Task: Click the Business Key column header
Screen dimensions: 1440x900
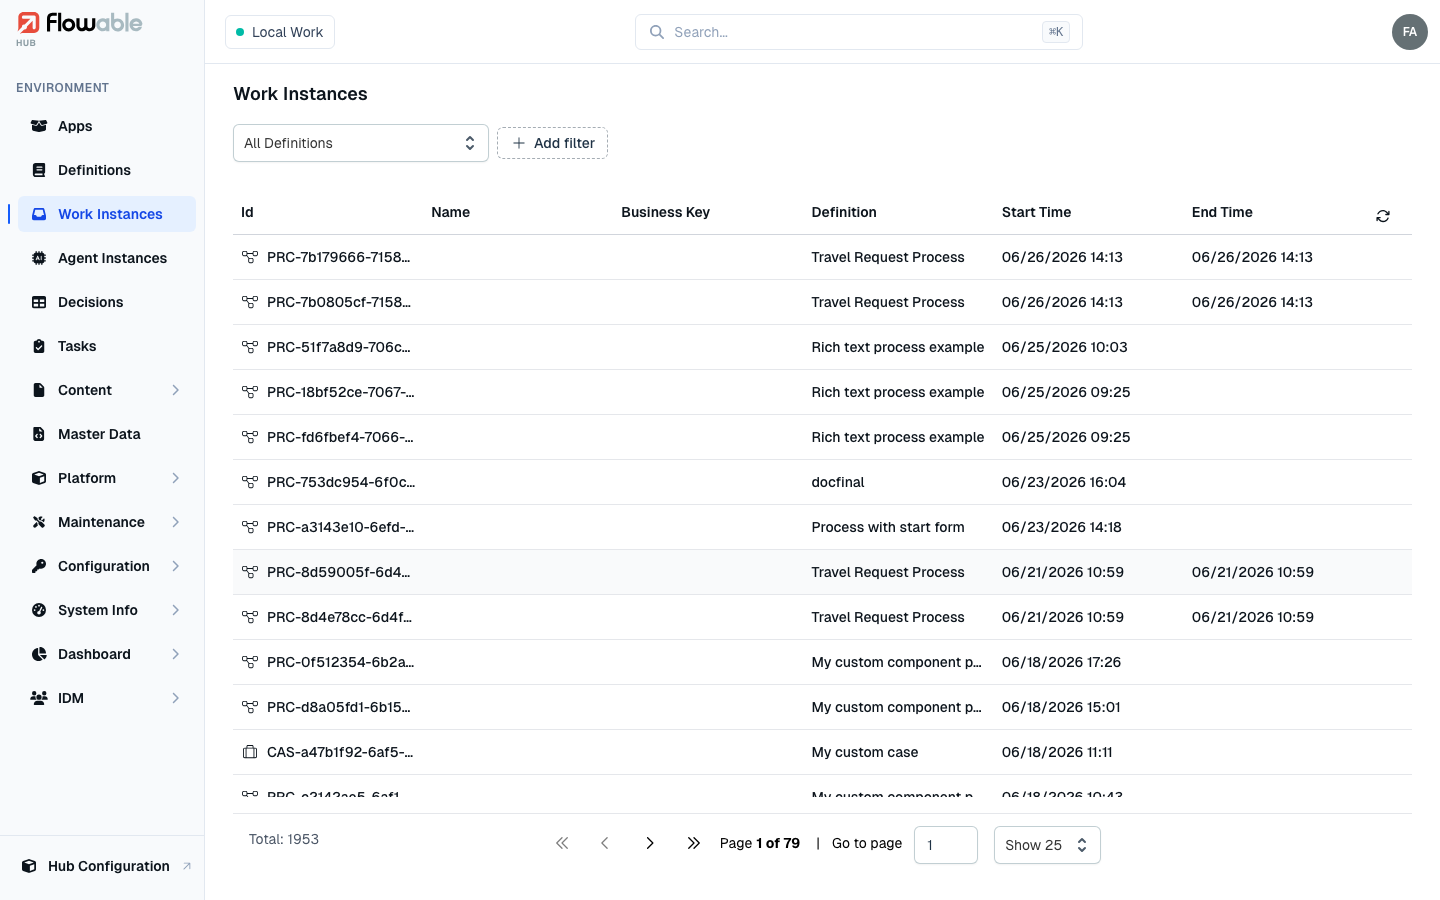Action: coord(665,212)
